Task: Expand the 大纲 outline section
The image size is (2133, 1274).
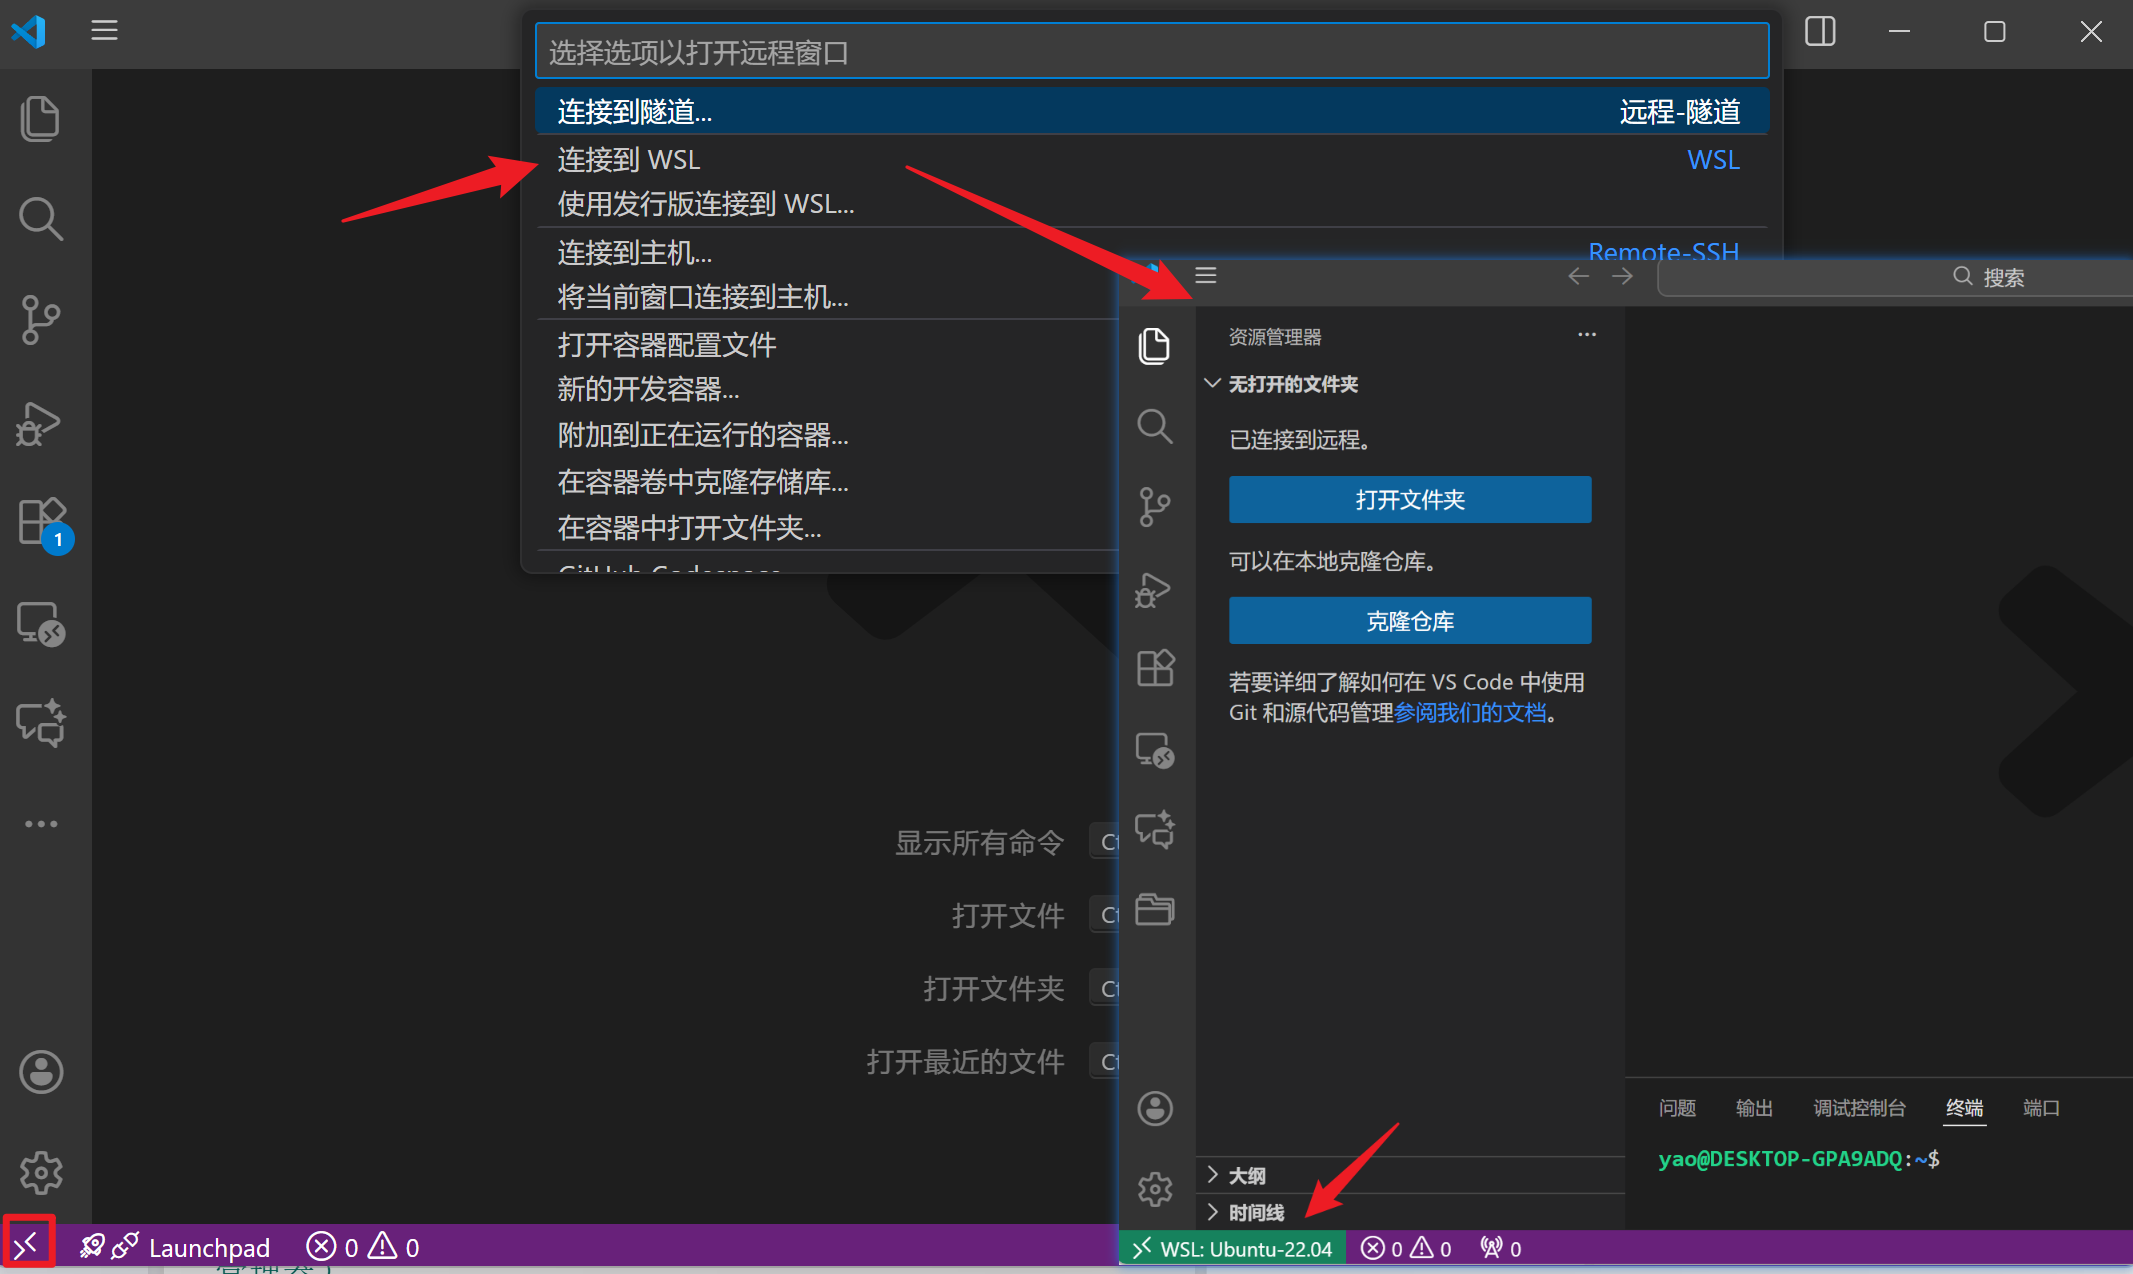Action: point(1247,1175)
